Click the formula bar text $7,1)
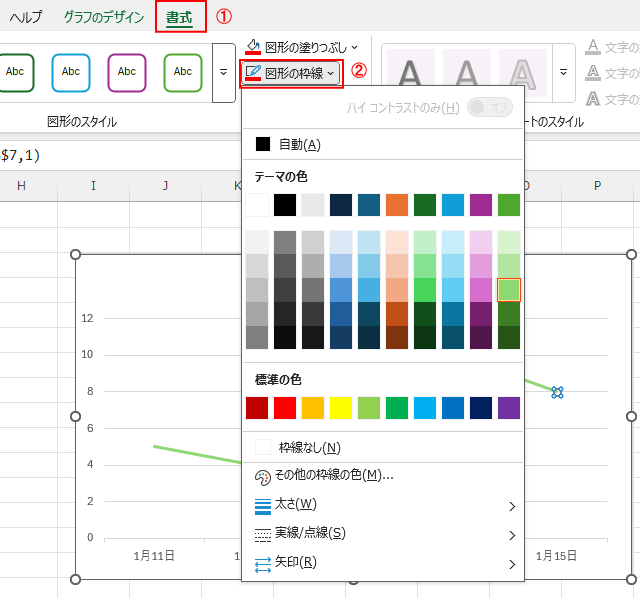This screenshot has width=640, height=598. point(20,156)
